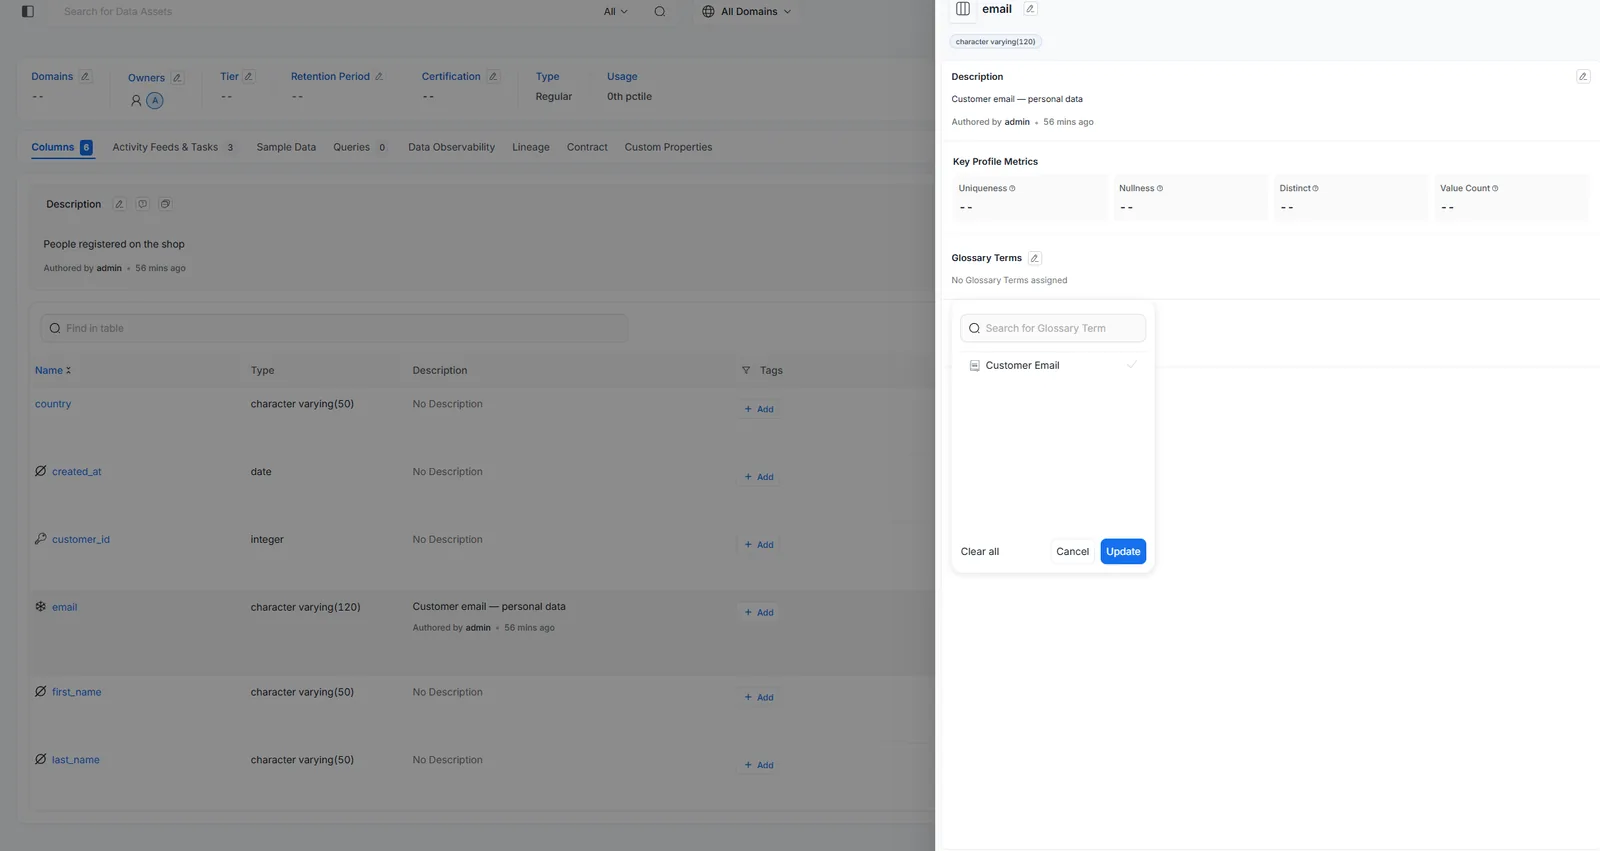The image size is (1600, 851).
Task: Edit the table description on the Columns tab
Action: point(119,204)
